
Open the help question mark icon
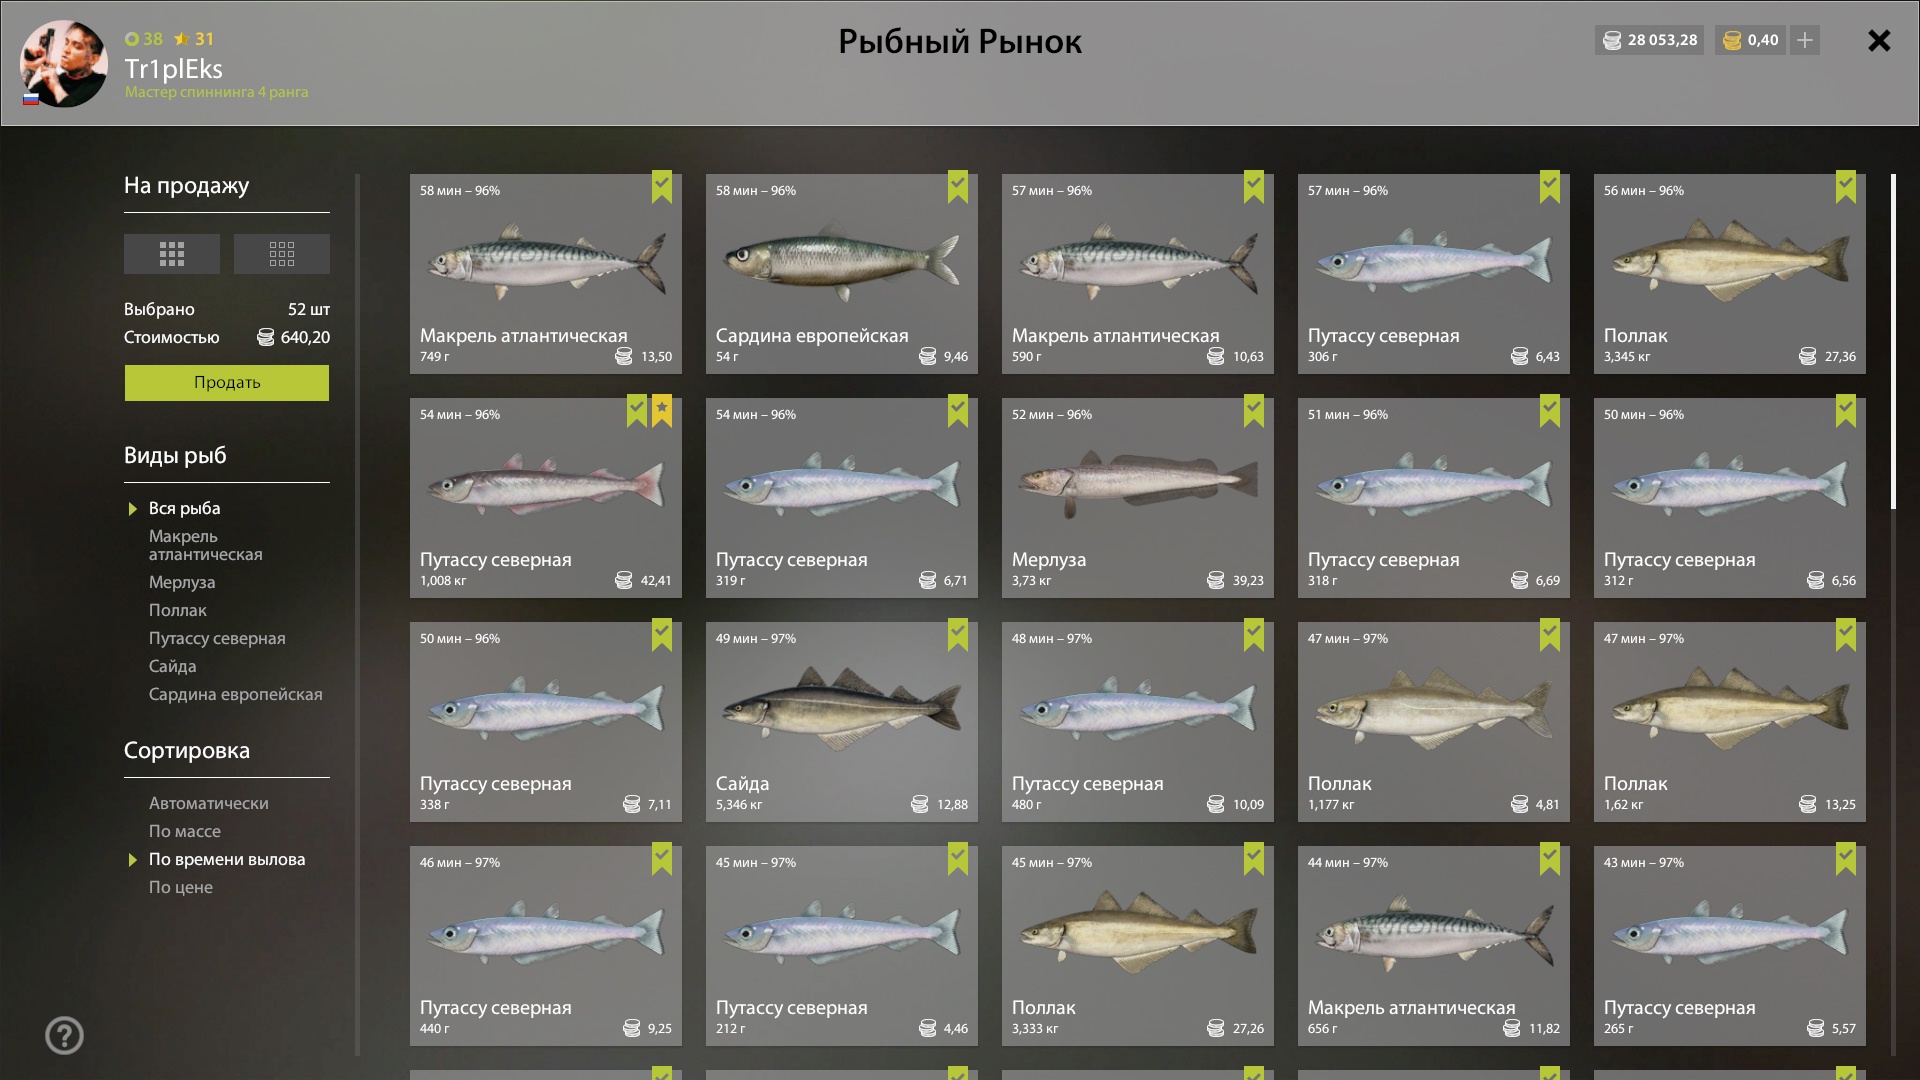[x=64, y=1035]
